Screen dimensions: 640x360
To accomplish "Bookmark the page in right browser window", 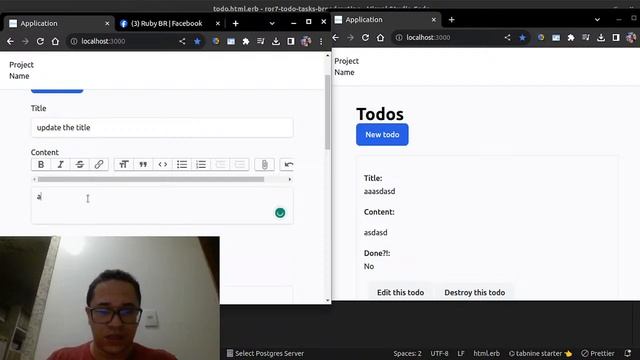I will pyautogui.click(x=522, y=38).
